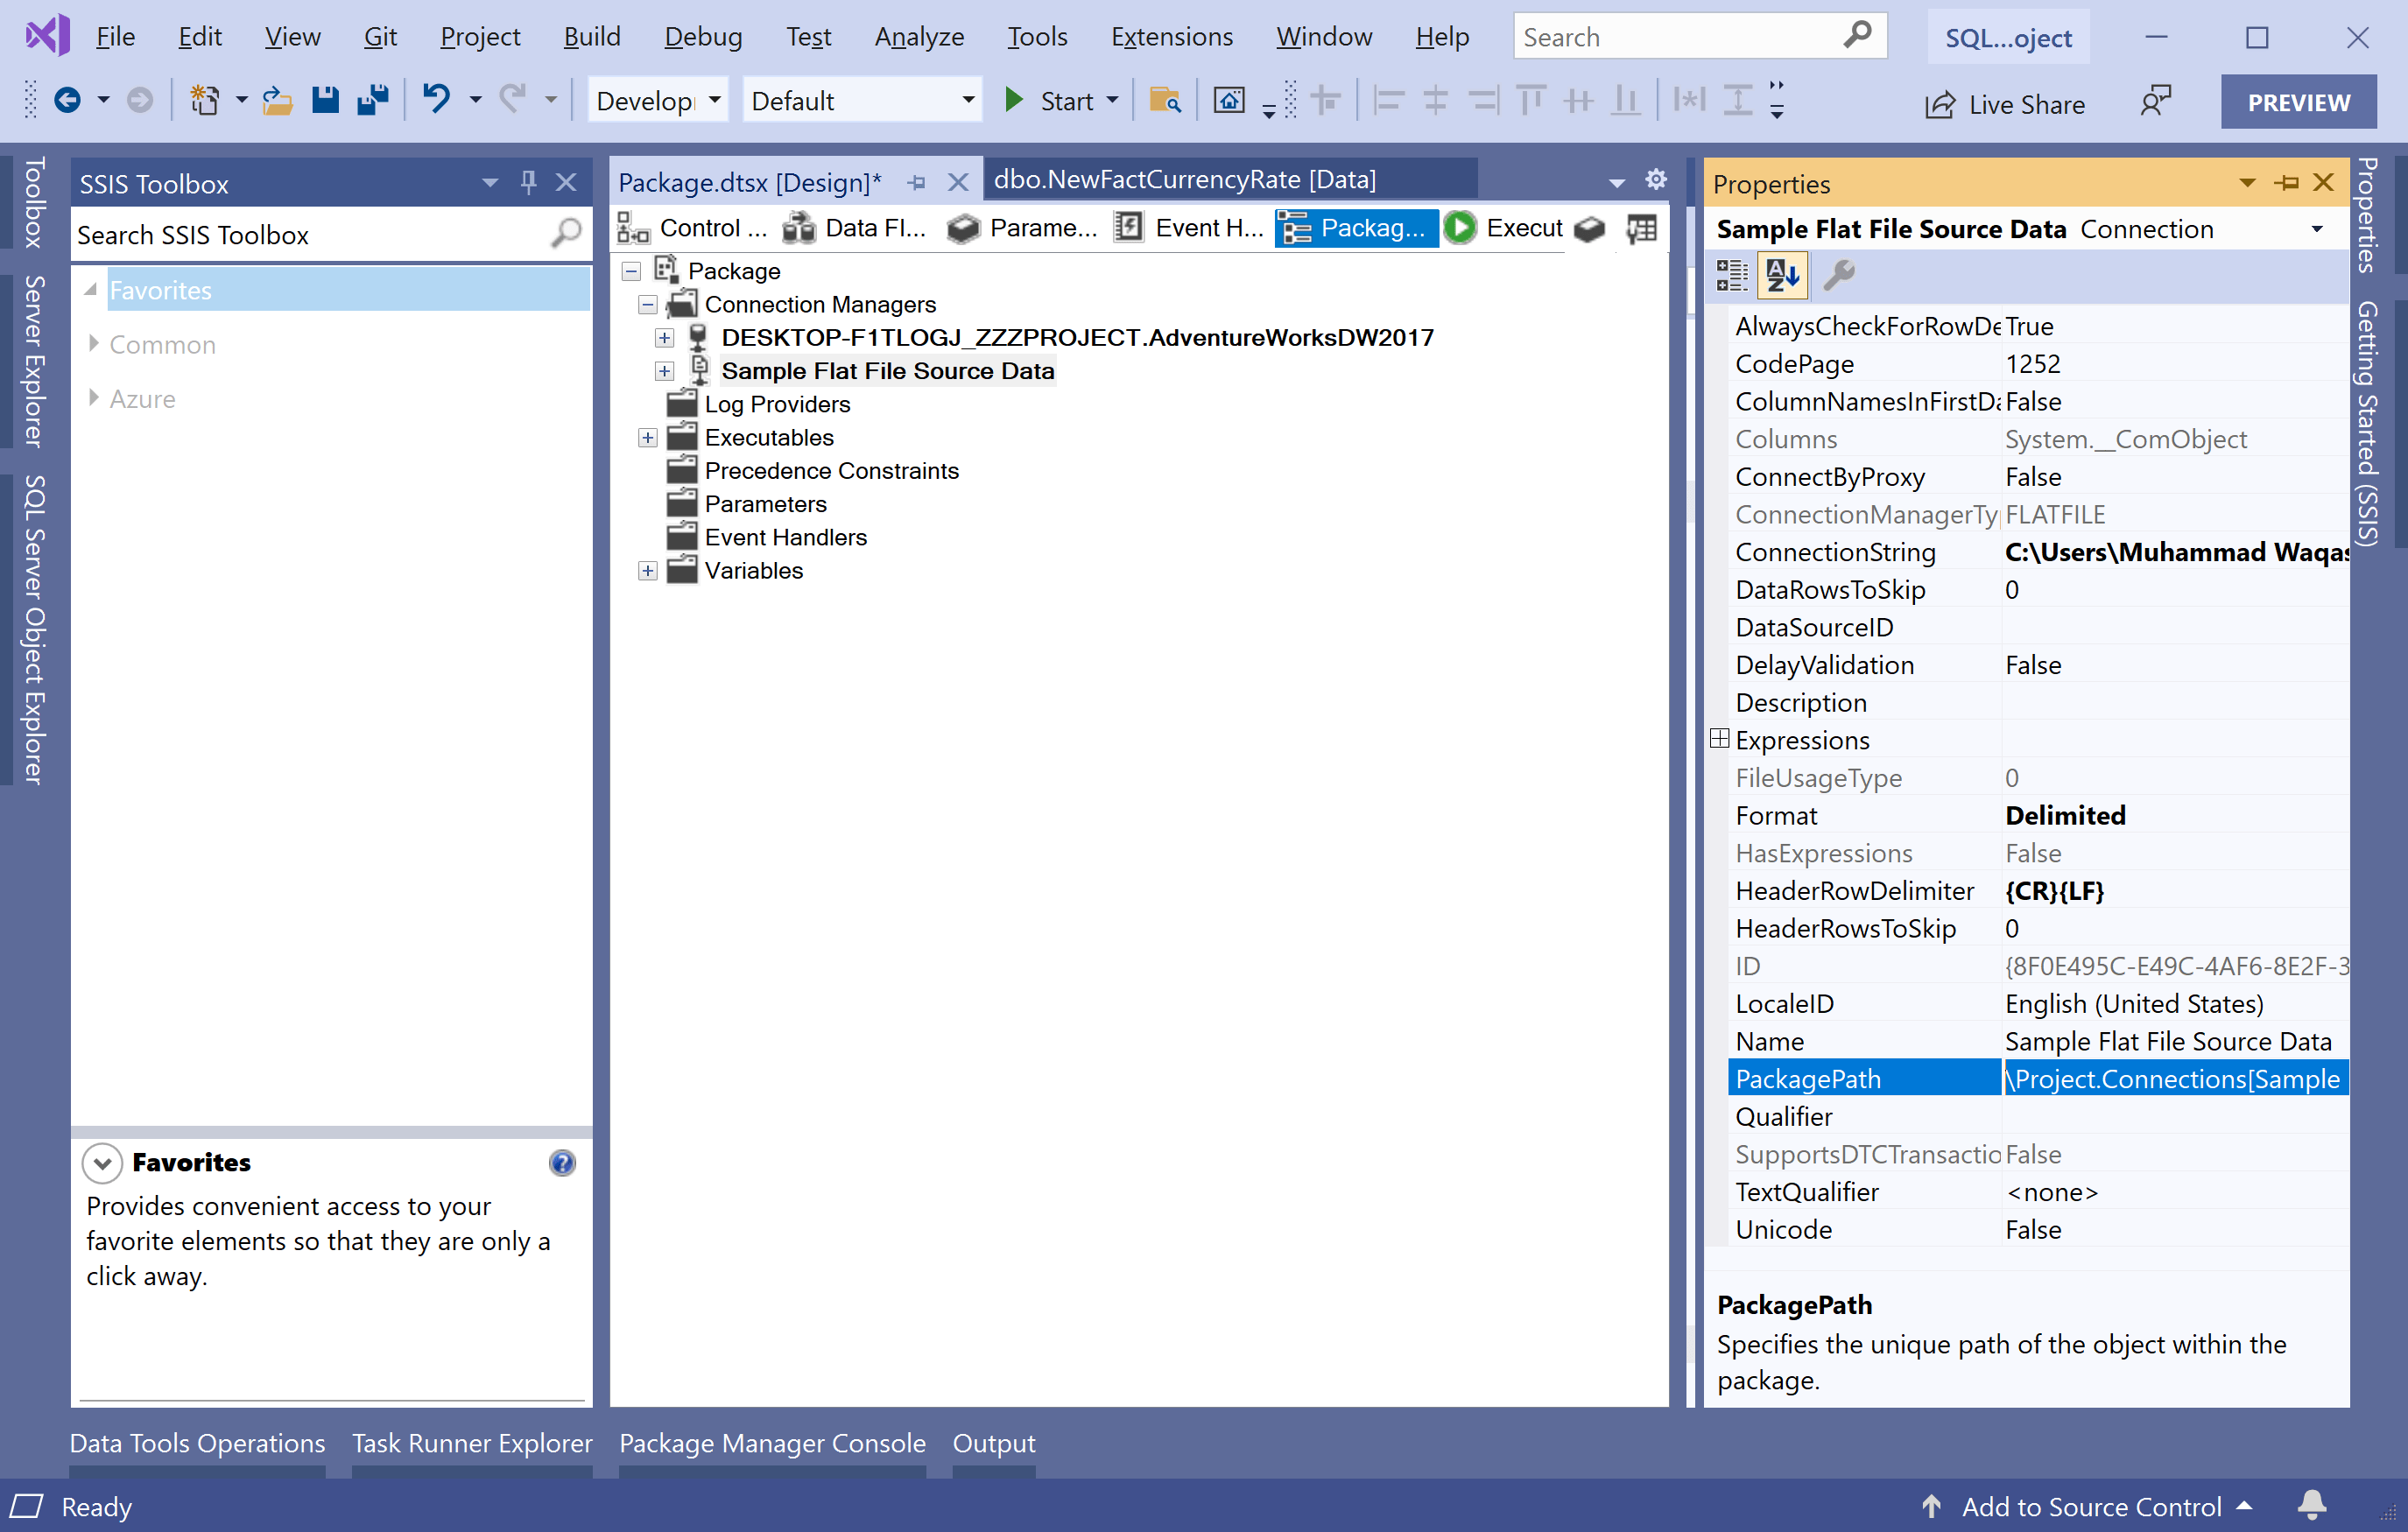2408x1532 pixels.
Task: Expand the Executables tree node
Action: (647, 437)
